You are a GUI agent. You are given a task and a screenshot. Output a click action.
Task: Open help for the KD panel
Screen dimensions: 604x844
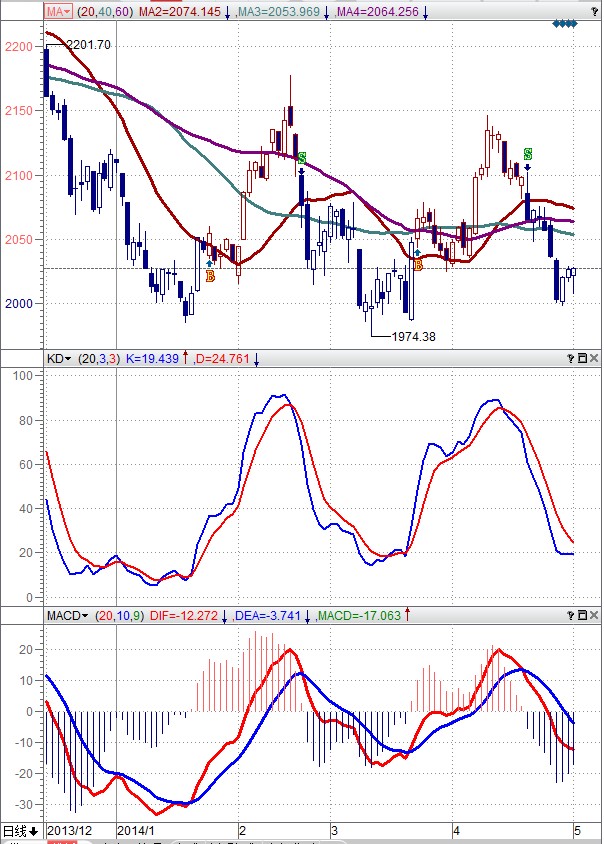pyautogui.click(x=571, y=358)
